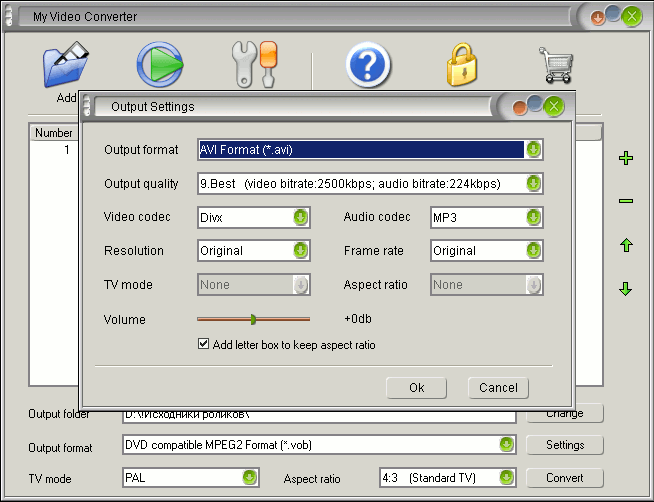
Task: Click the +0db volume value text
Action: coord(358,319)
